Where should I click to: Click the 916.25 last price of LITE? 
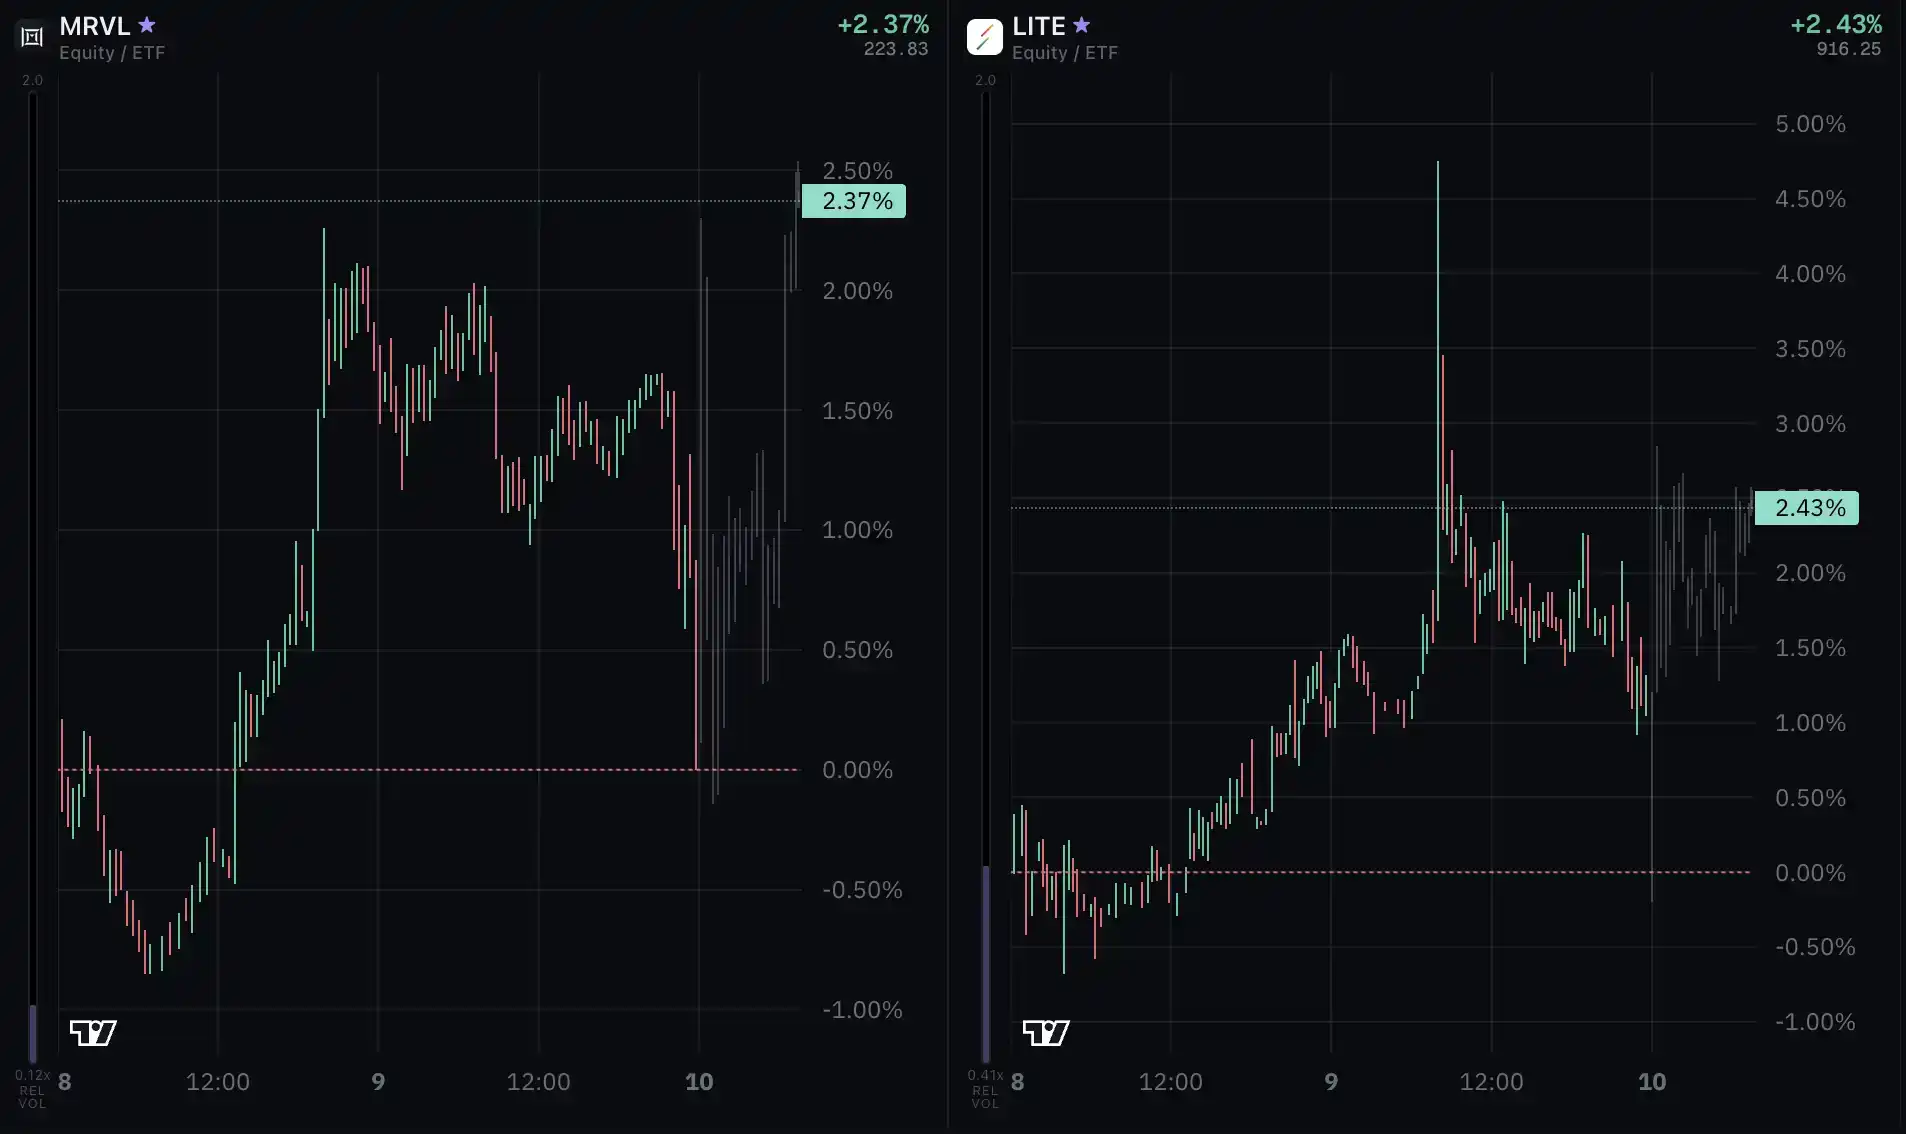pyautogui.click(x=1849, y=49)
